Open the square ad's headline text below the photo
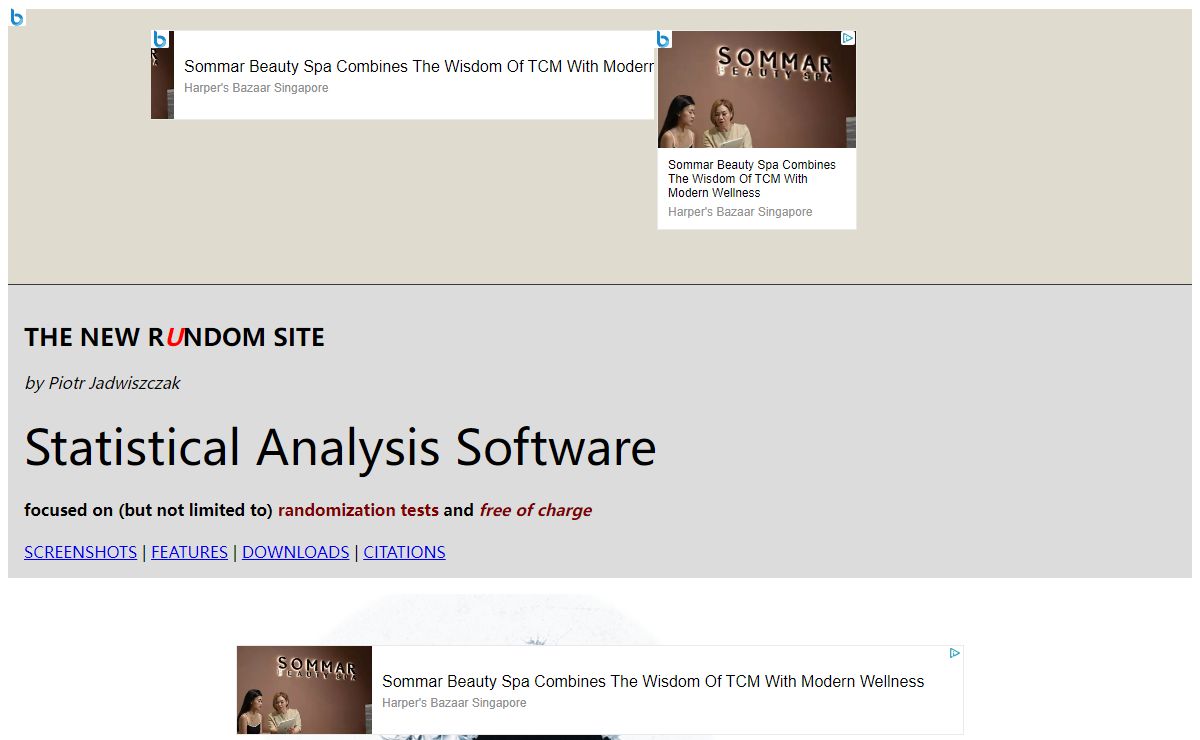This screenshot has height=740, width=1200. coord(752,179)
